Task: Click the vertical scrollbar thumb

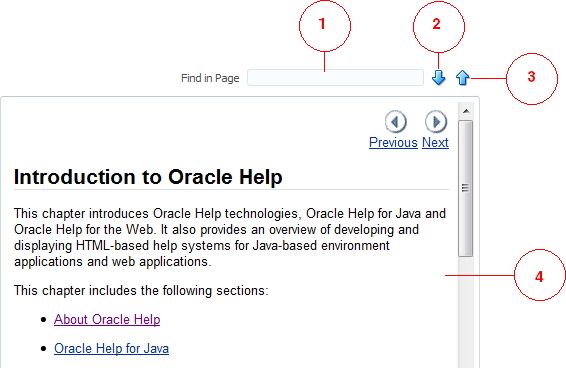Action: click(466, 189)
